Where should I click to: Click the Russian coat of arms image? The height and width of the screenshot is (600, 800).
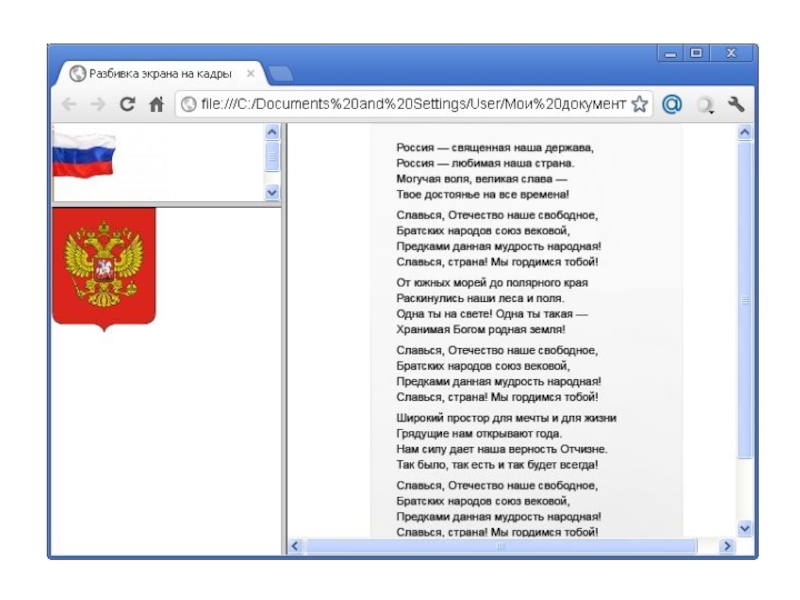click(104, 269)
